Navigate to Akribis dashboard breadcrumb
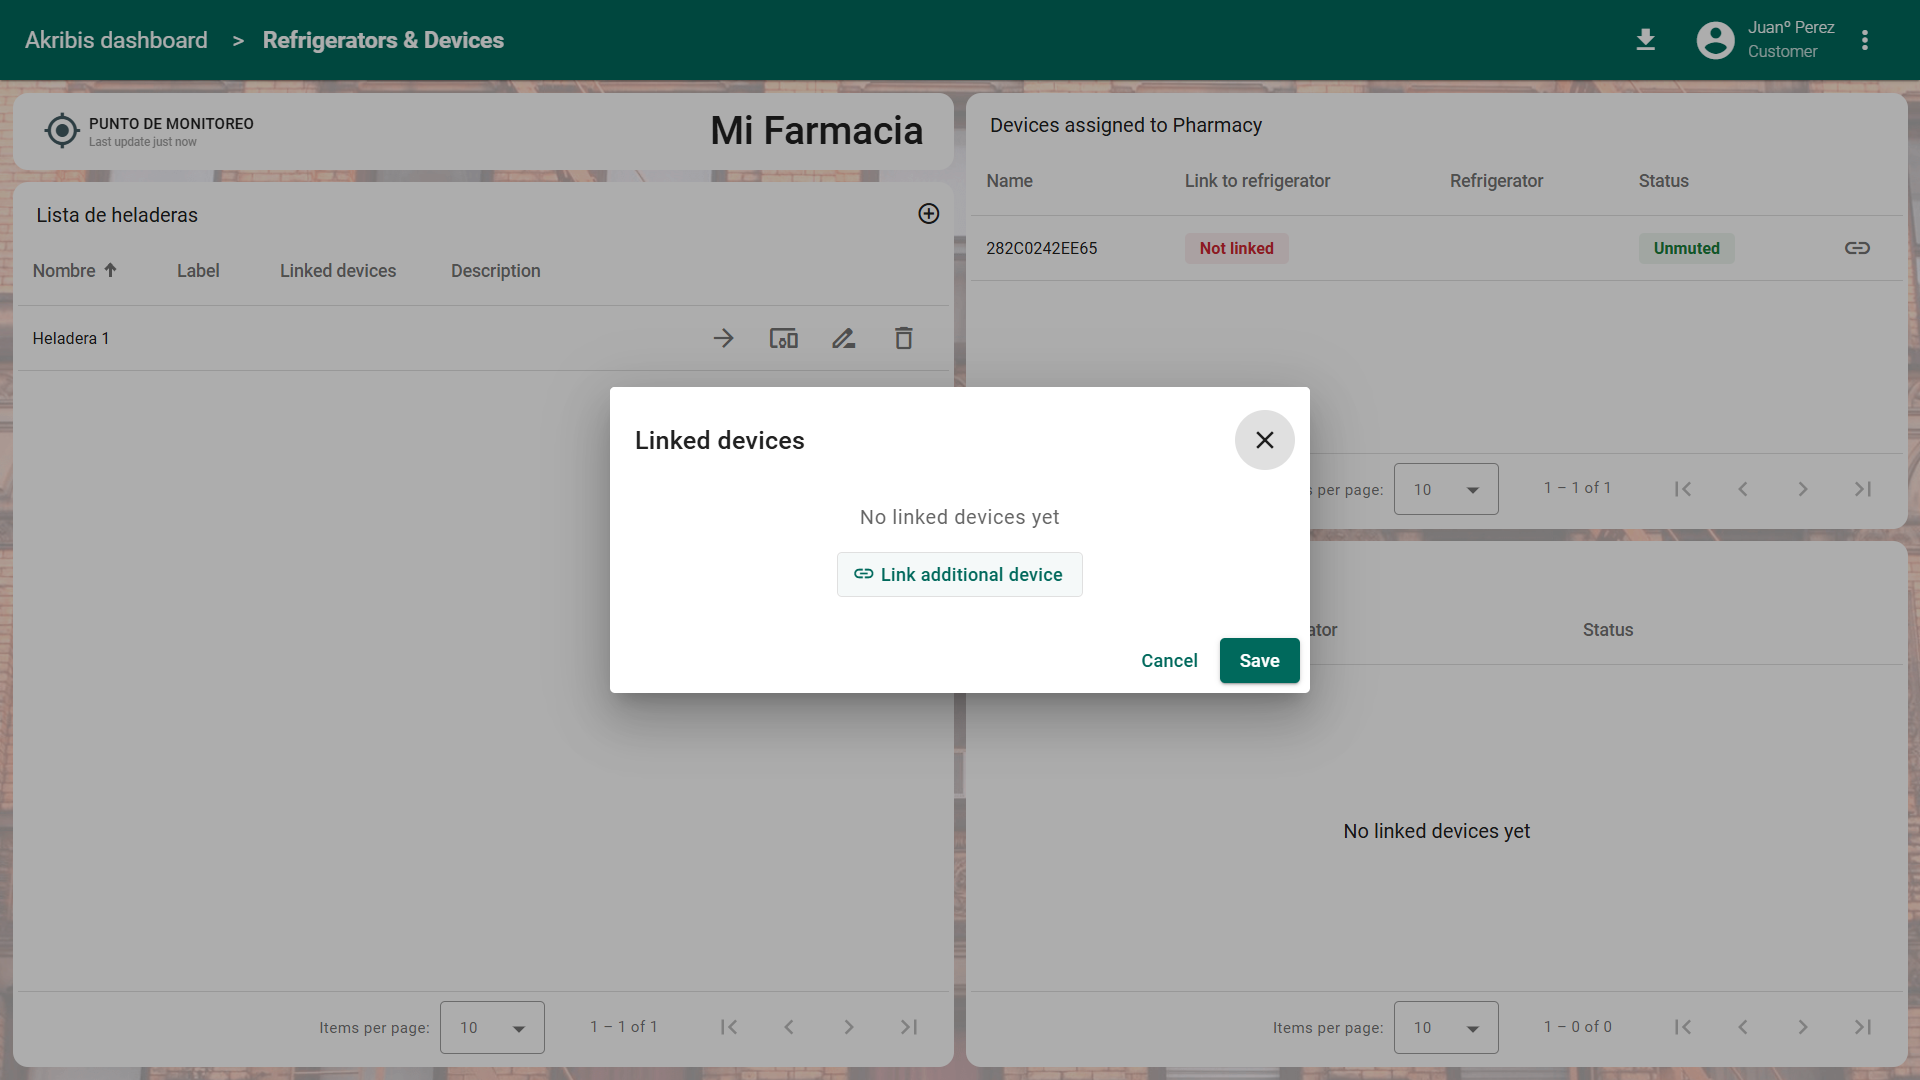The width and height of the screenshot is (1920, 1080). pos(116,40)
